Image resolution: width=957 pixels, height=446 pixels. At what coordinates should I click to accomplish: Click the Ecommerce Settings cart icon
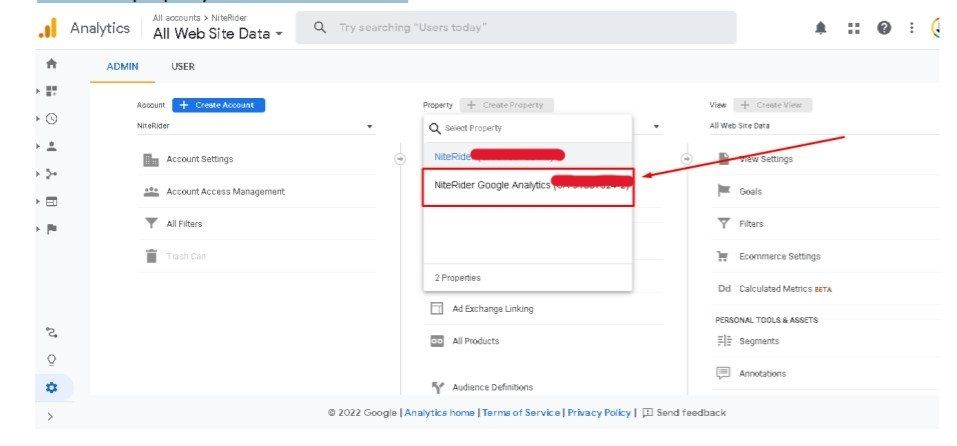pos(723,256)
